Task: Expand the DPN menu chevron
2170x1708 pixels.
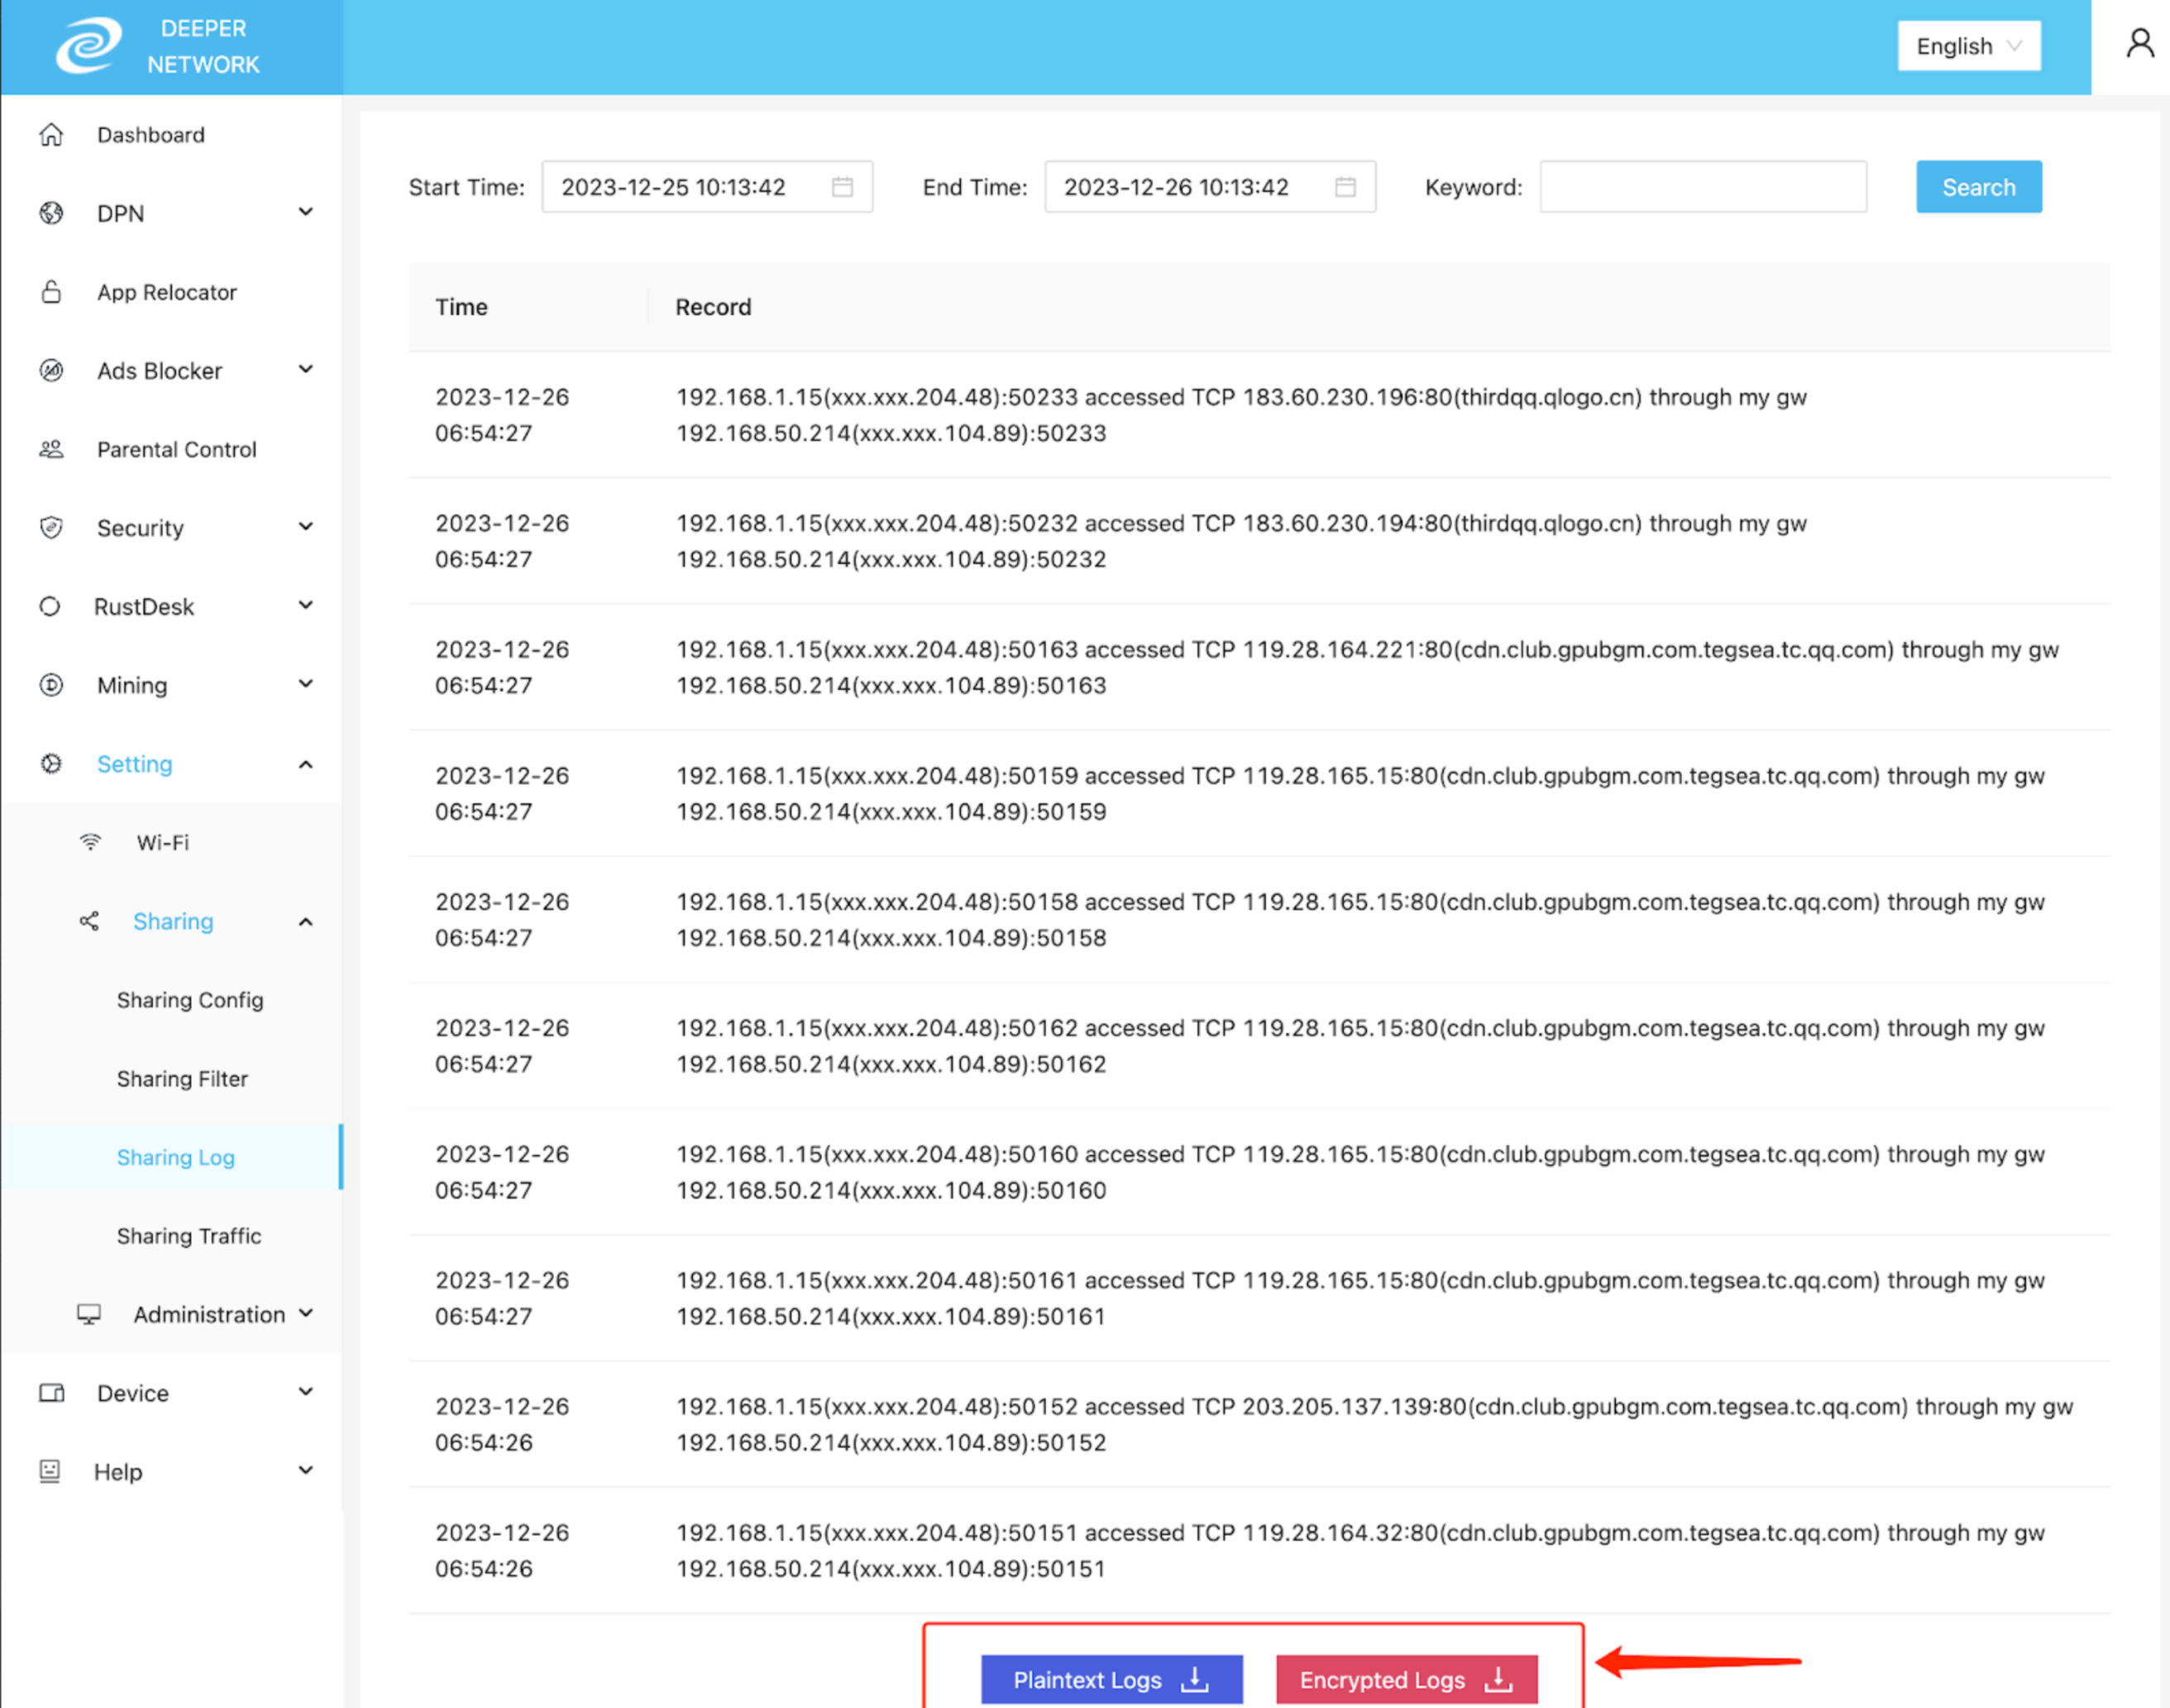Action: (x=306, y=212)
